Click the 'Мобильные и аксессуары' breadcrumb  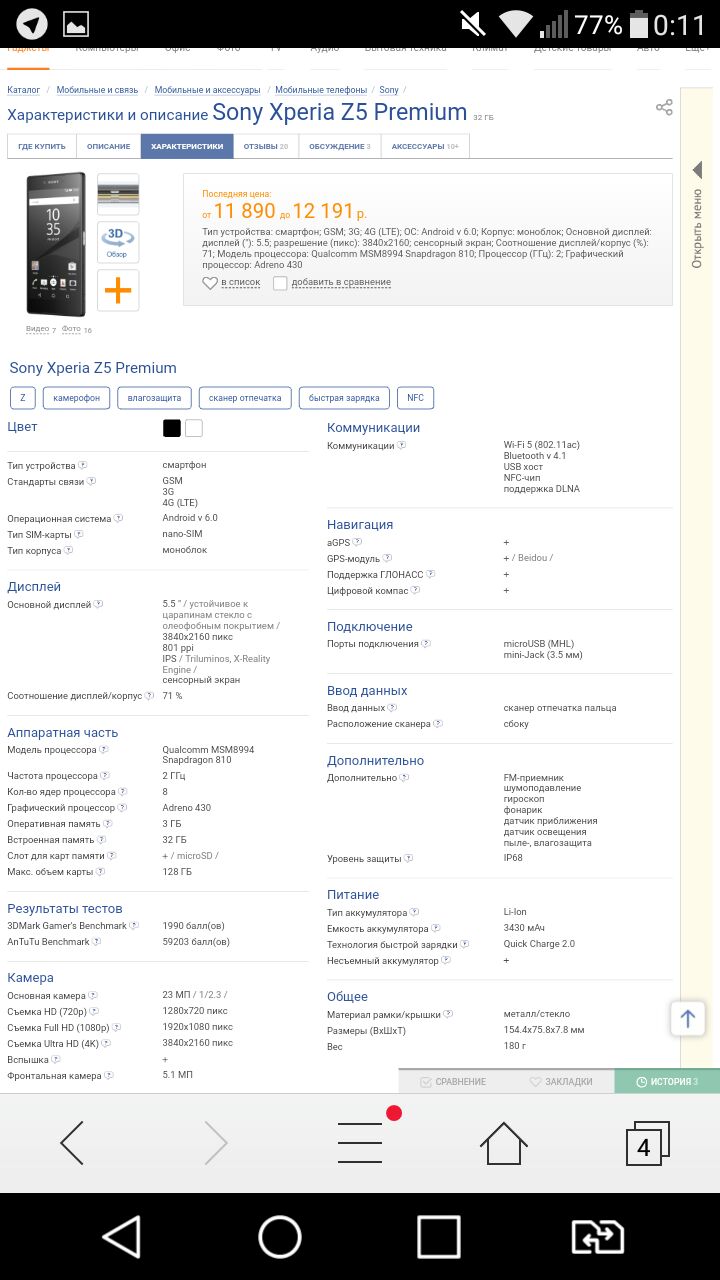pos(207,90)
